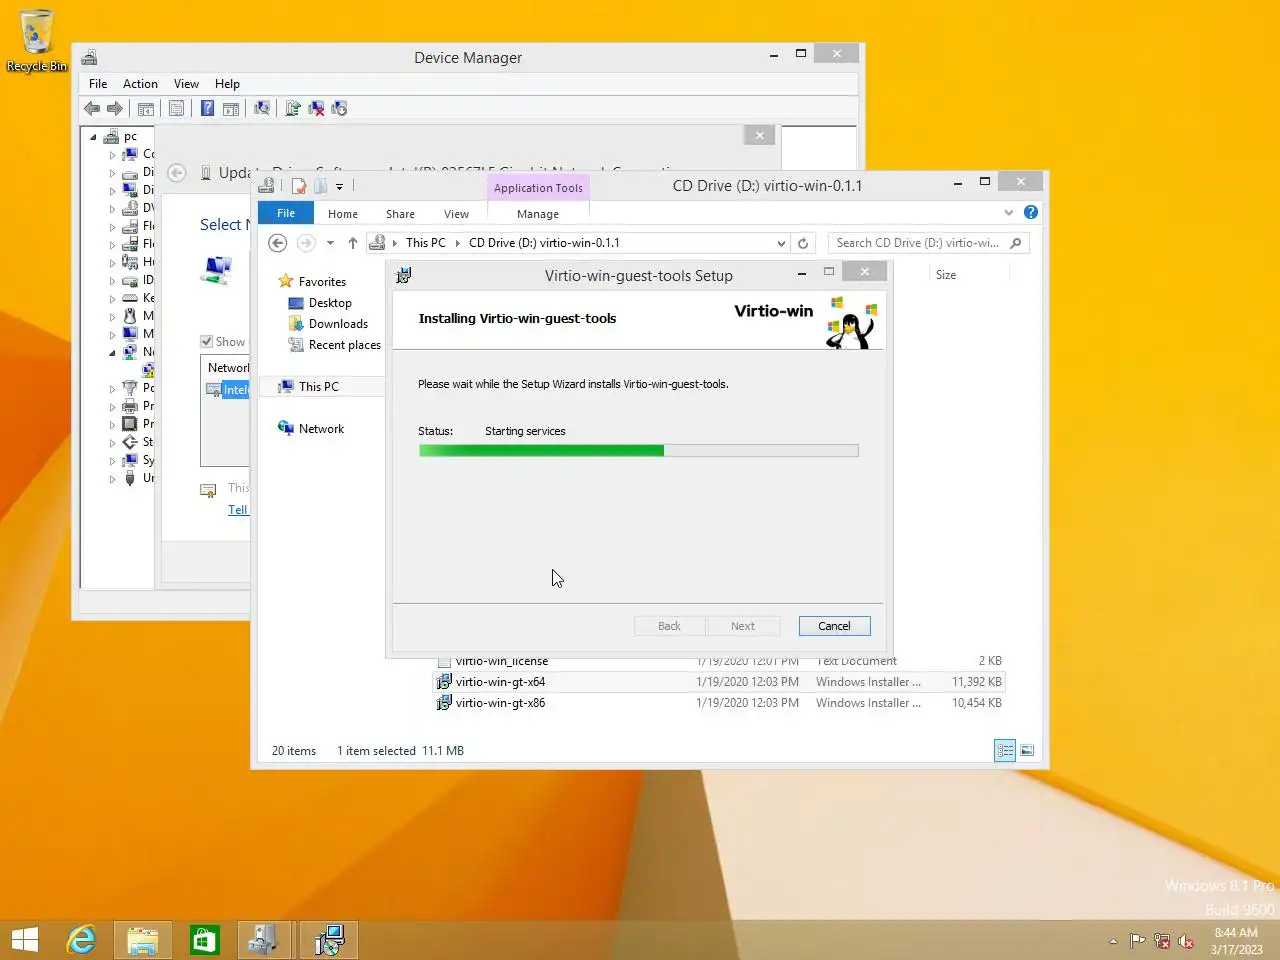Cancel the Virtio-win-guest-tools installation

click(834, 626)
